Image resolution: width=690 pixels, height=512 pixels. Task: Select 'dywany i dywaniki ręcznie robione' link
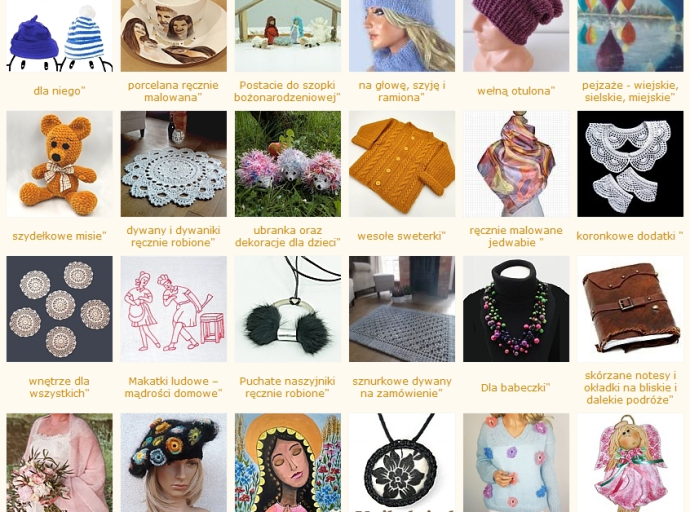[173, 236]
